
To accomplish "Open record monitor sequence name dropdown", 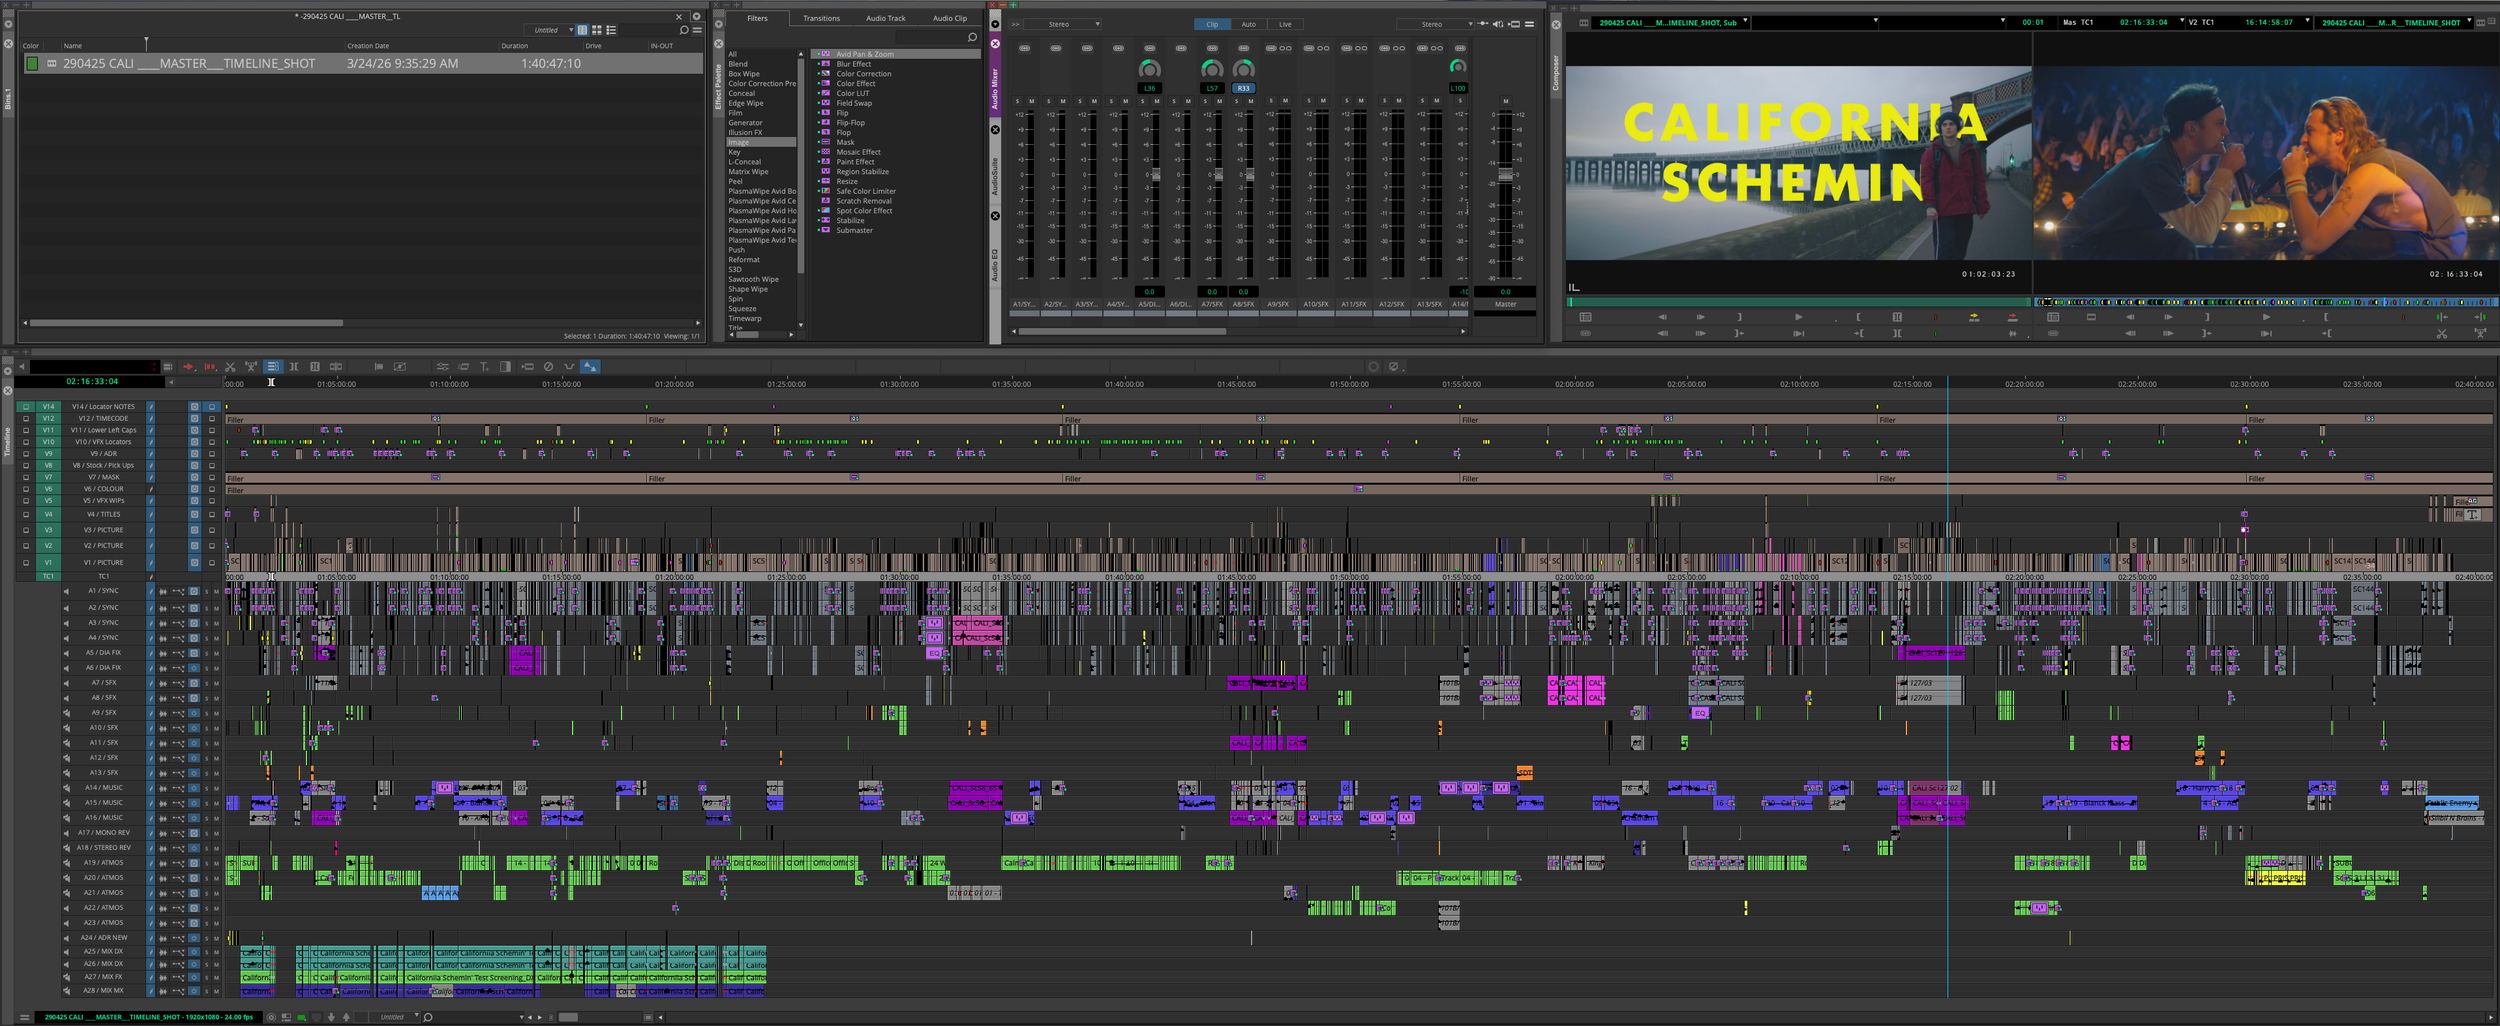I will (x=2394, y=22).
